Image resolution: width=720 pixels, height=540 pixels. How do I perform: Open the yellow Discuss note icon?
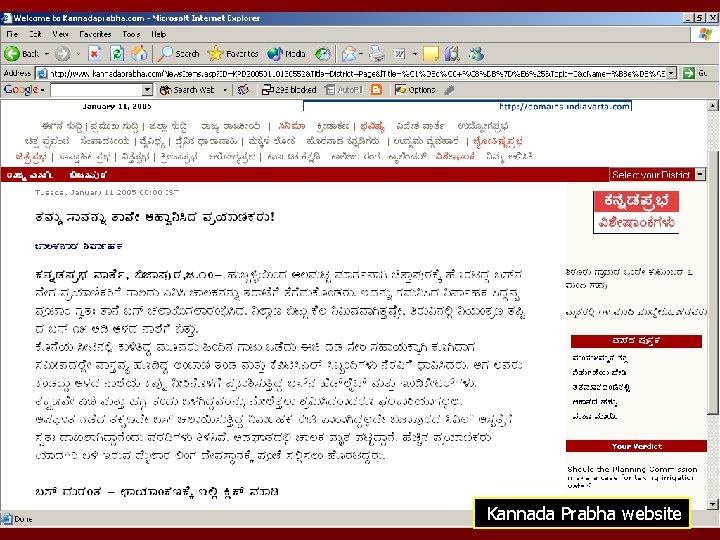tap(431, 54)
